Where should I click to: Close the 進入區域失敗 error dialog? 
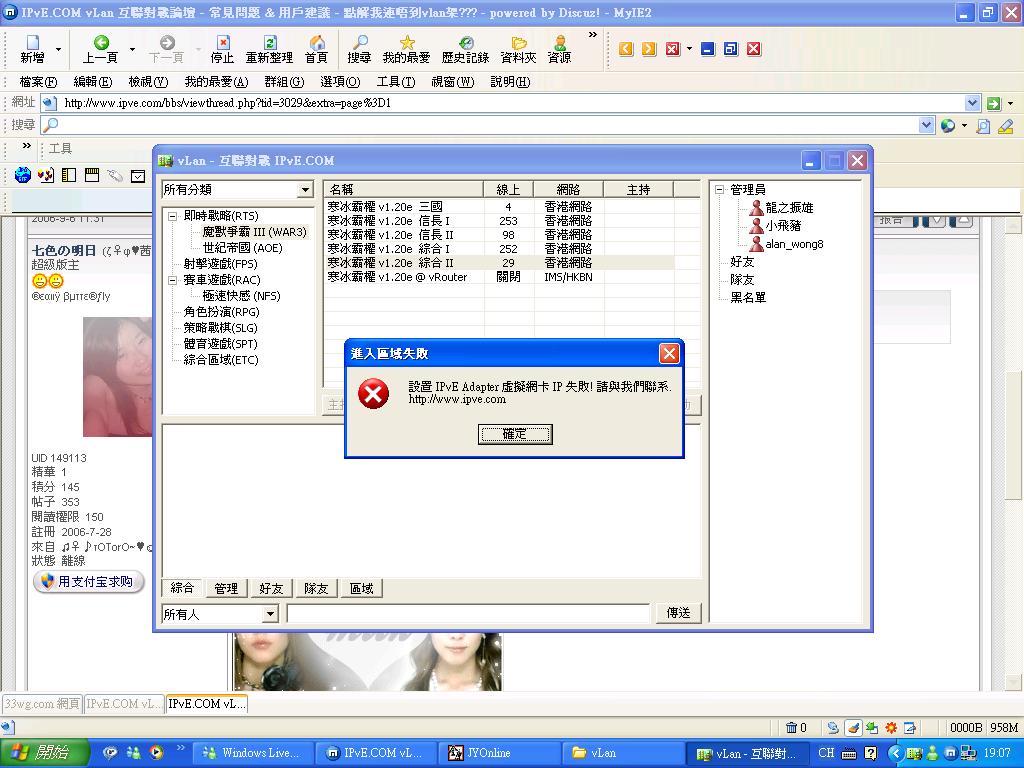pos(669,353)
